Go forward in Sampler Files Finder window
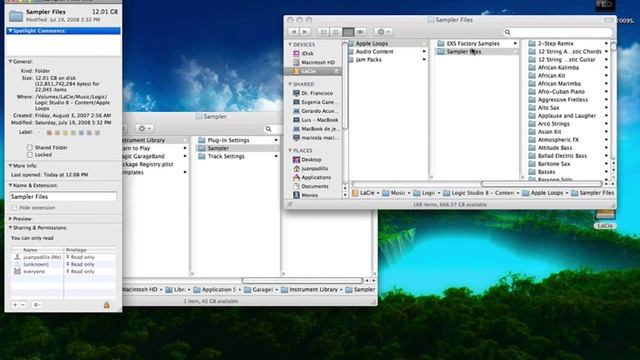Image resolution: width=640 pixels, height=360 pixels. pos(305,31)
